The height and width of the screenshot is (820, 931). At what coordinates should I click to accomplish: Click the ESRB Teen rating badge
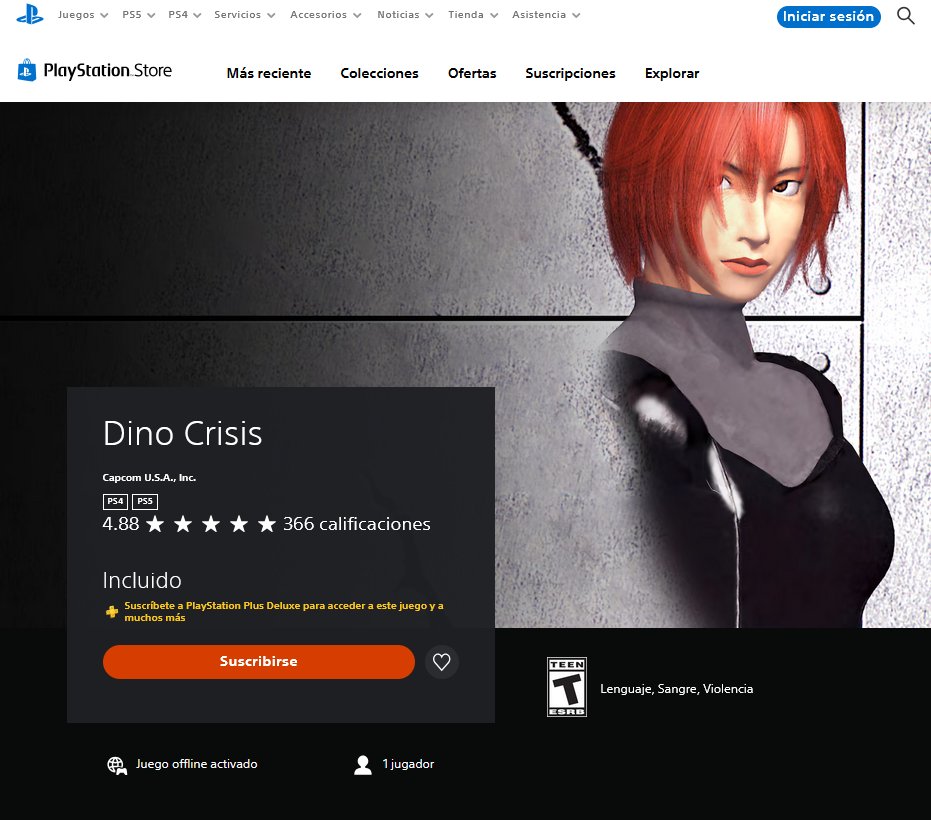[x=566, y=687]
